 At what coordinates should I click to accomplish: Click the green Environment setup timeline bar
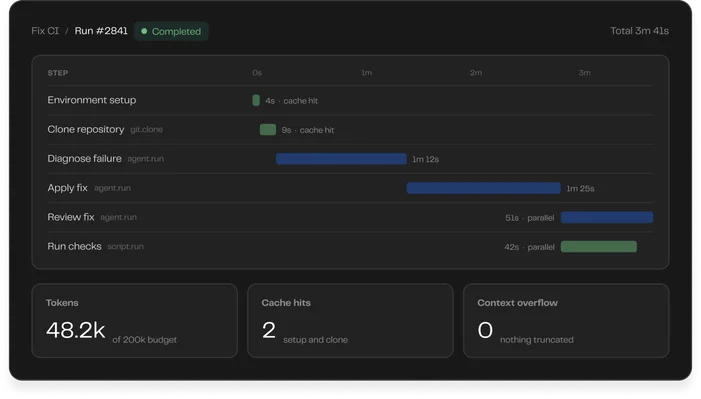coord(256,100)
